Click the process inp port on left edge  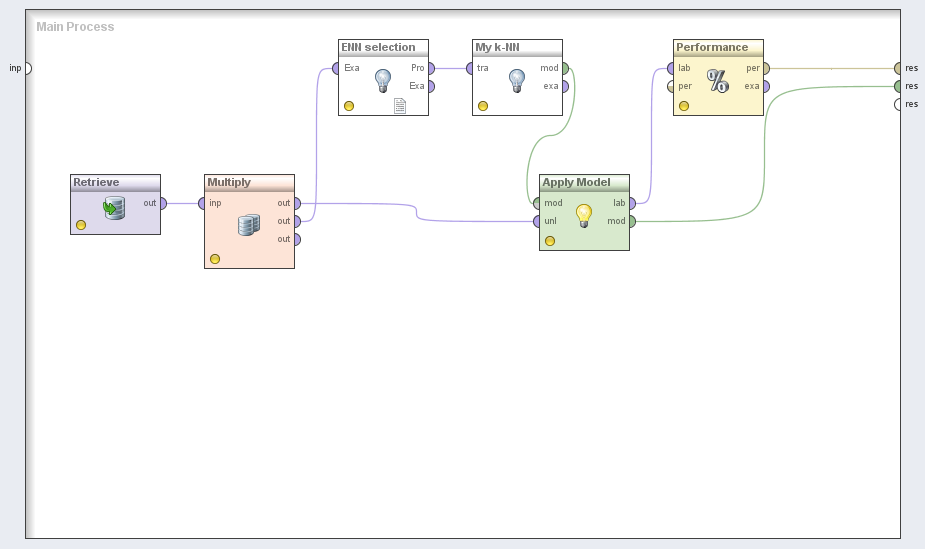(x=27, y=68)
